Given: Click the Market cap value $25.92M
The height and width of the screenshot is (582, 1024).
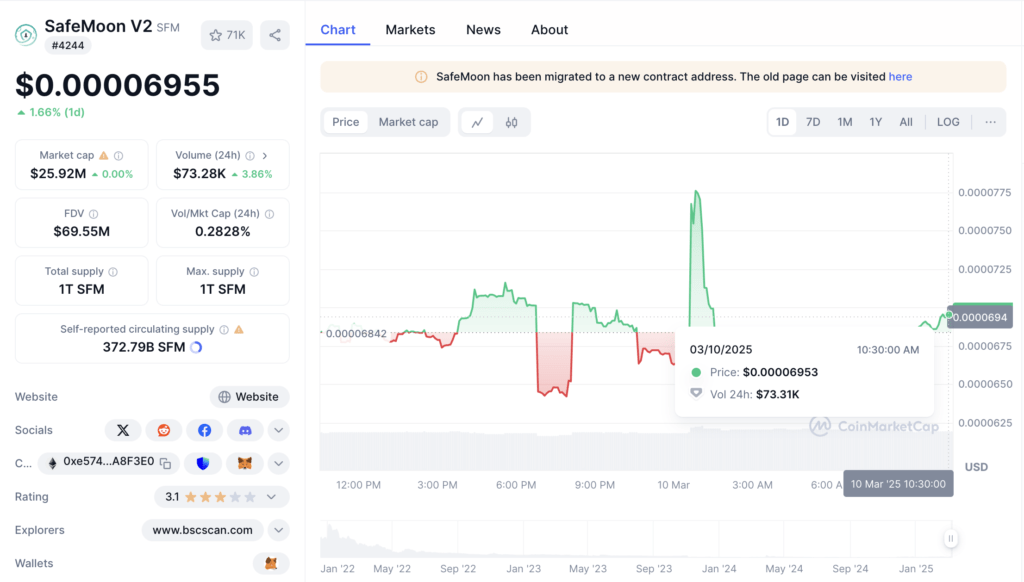Looking at the screenshot, I should [x=58, y=174].
